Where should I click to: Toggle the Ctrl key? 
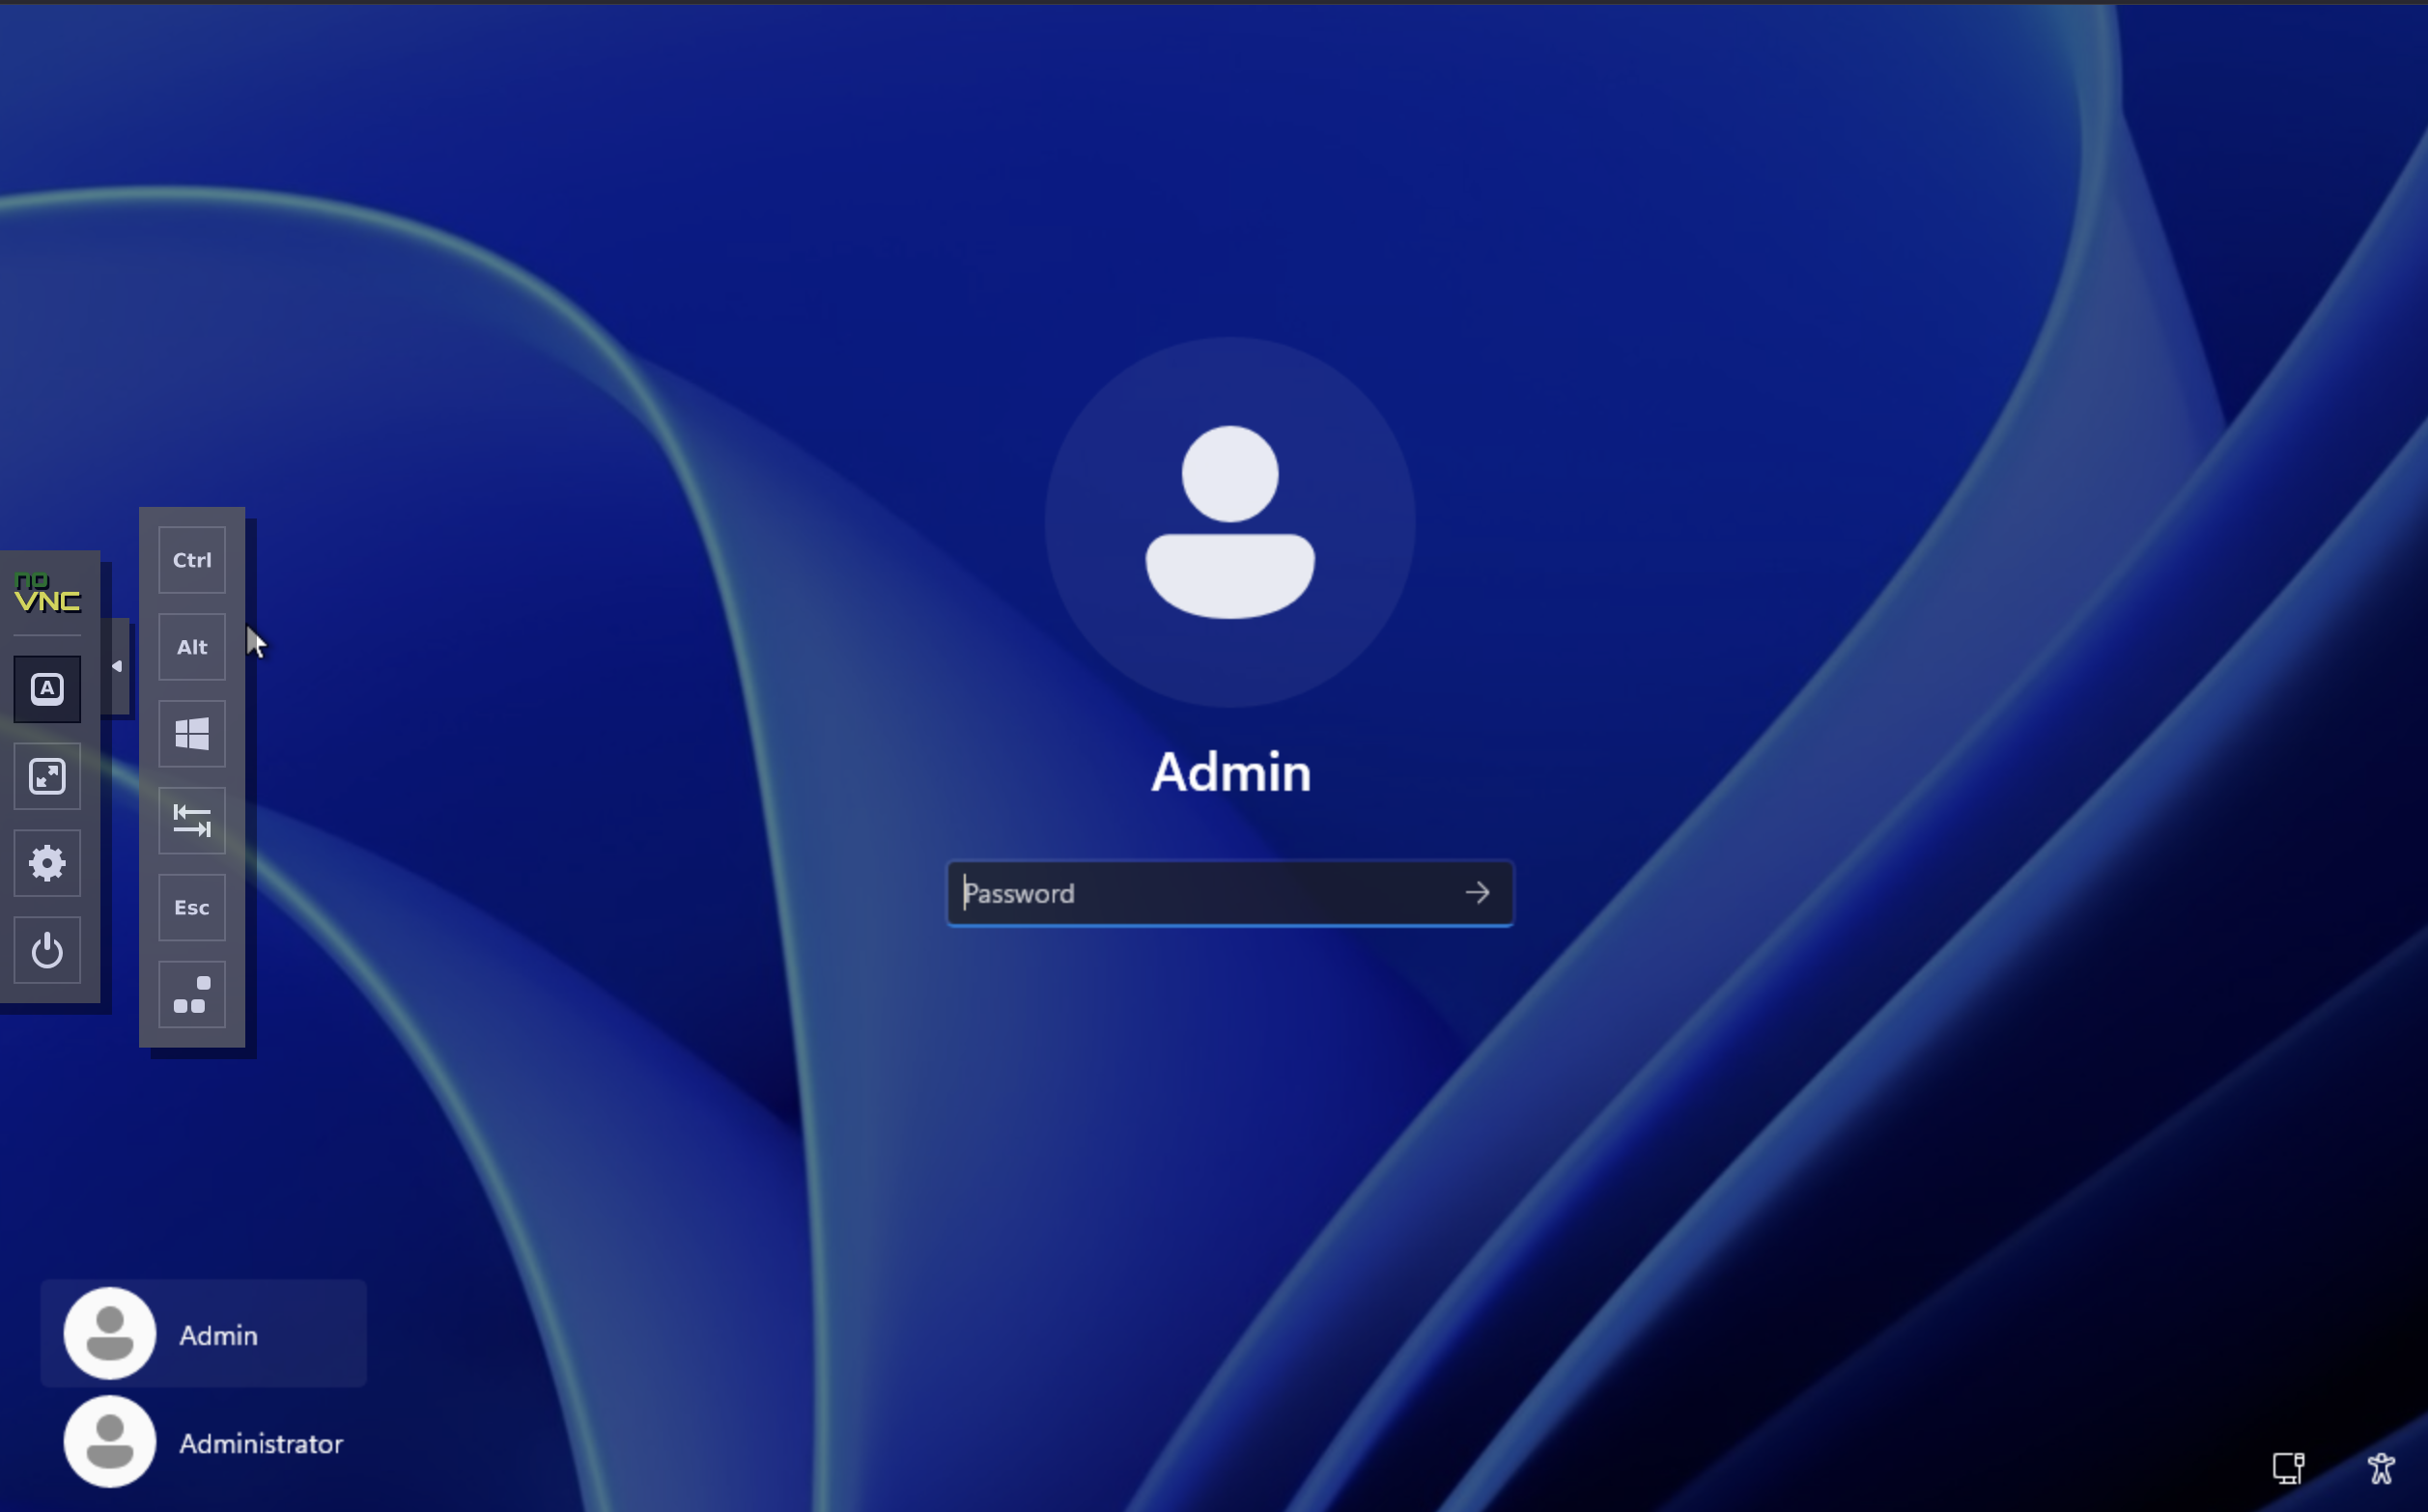[192, 560]
